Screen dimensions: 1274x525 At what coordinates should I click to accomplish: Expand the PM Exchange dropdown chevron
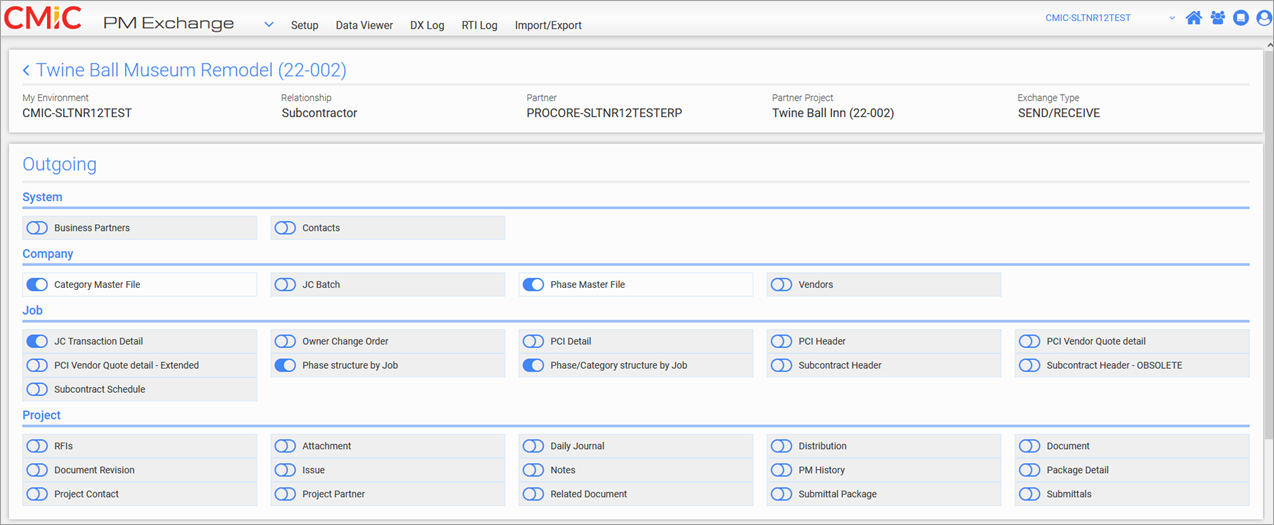point(269,24)
